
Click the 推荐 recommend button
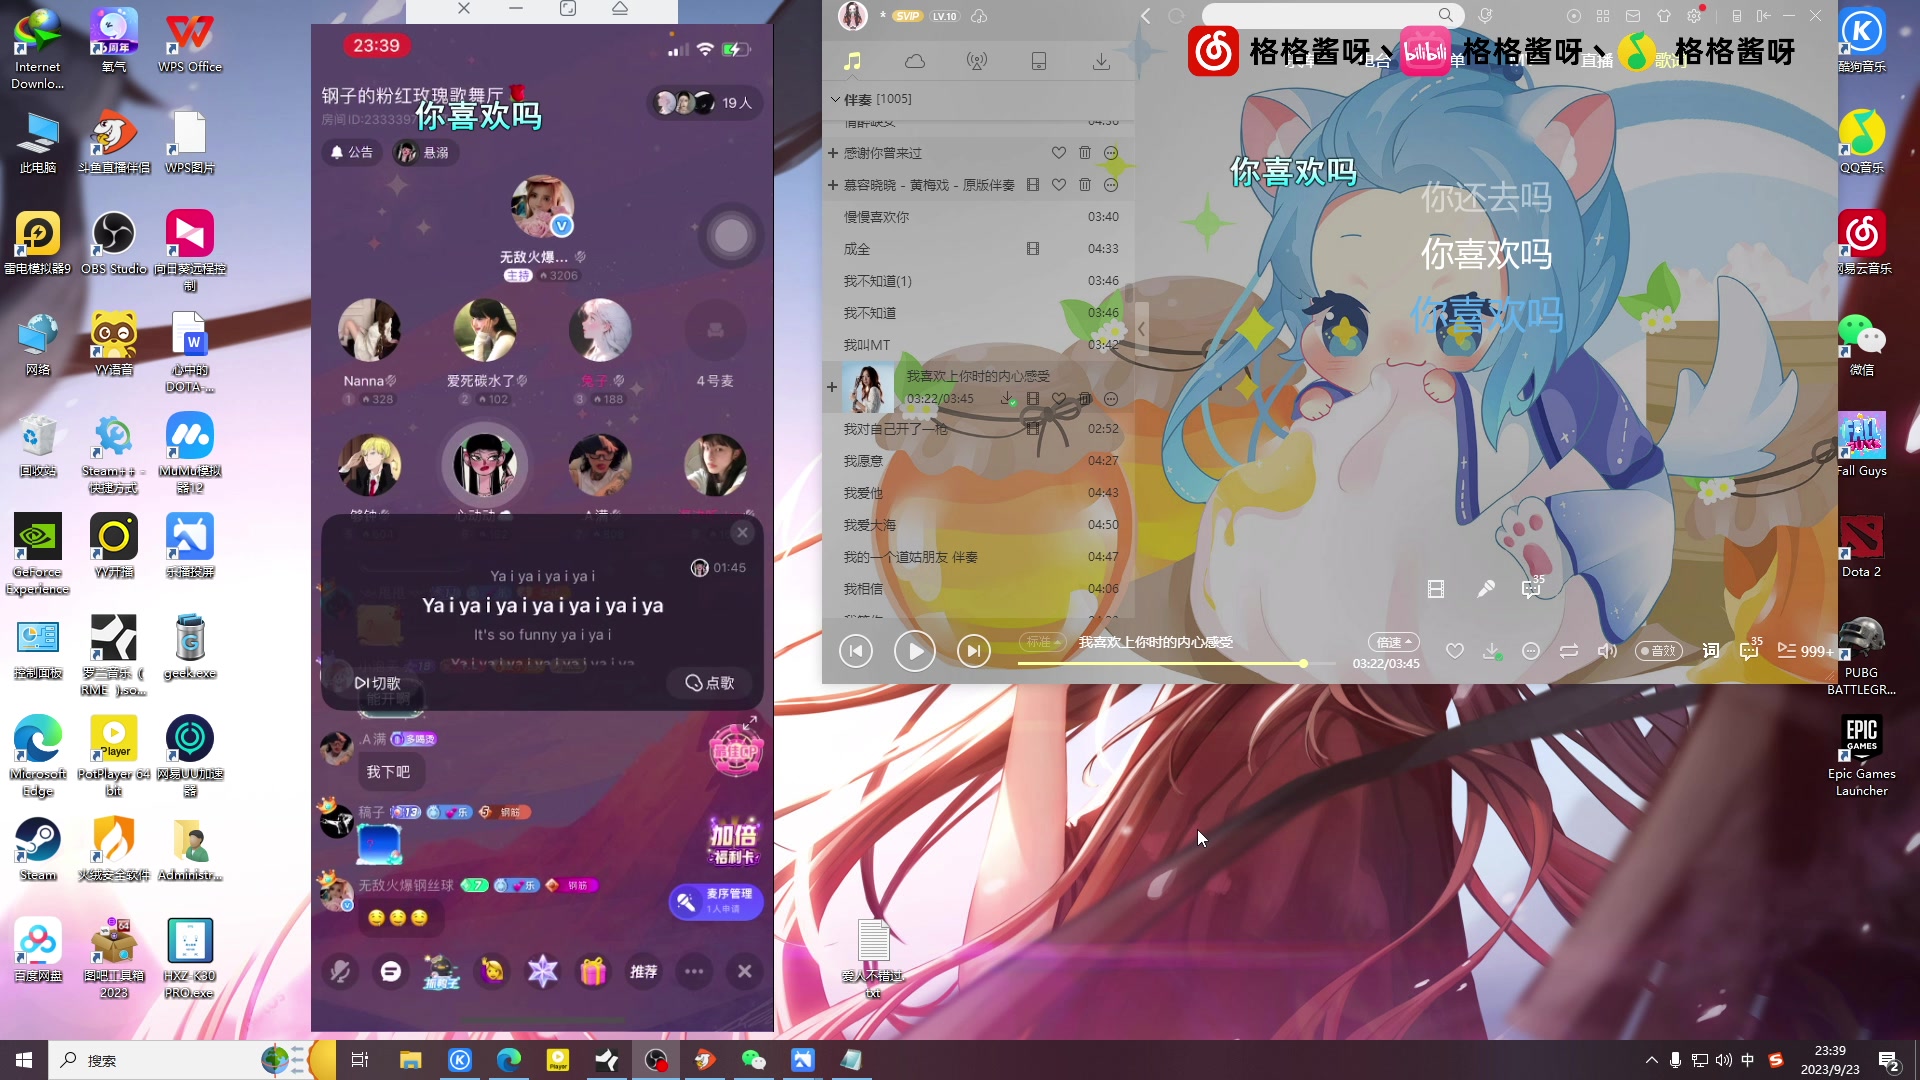point(643,971)
